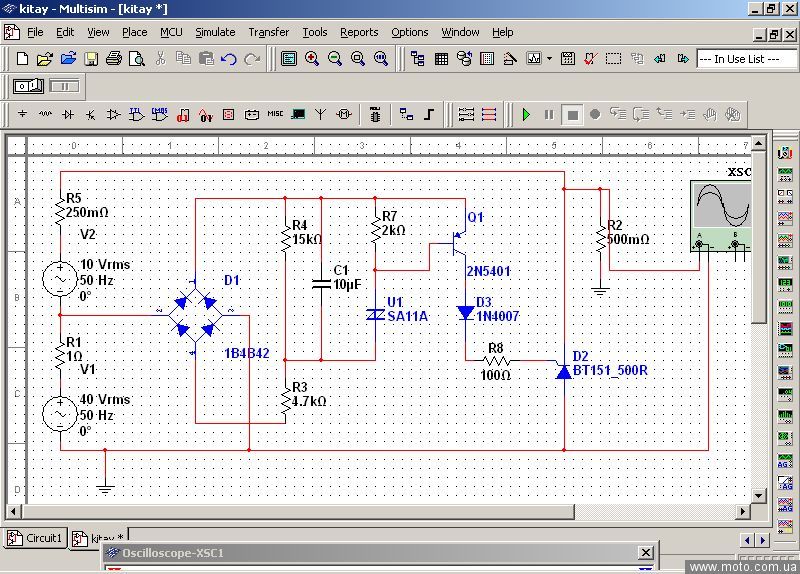The height and width of the screenshot is (574, 800).
Task: Open the TTL component group
Action: click(x=136, y=114)
